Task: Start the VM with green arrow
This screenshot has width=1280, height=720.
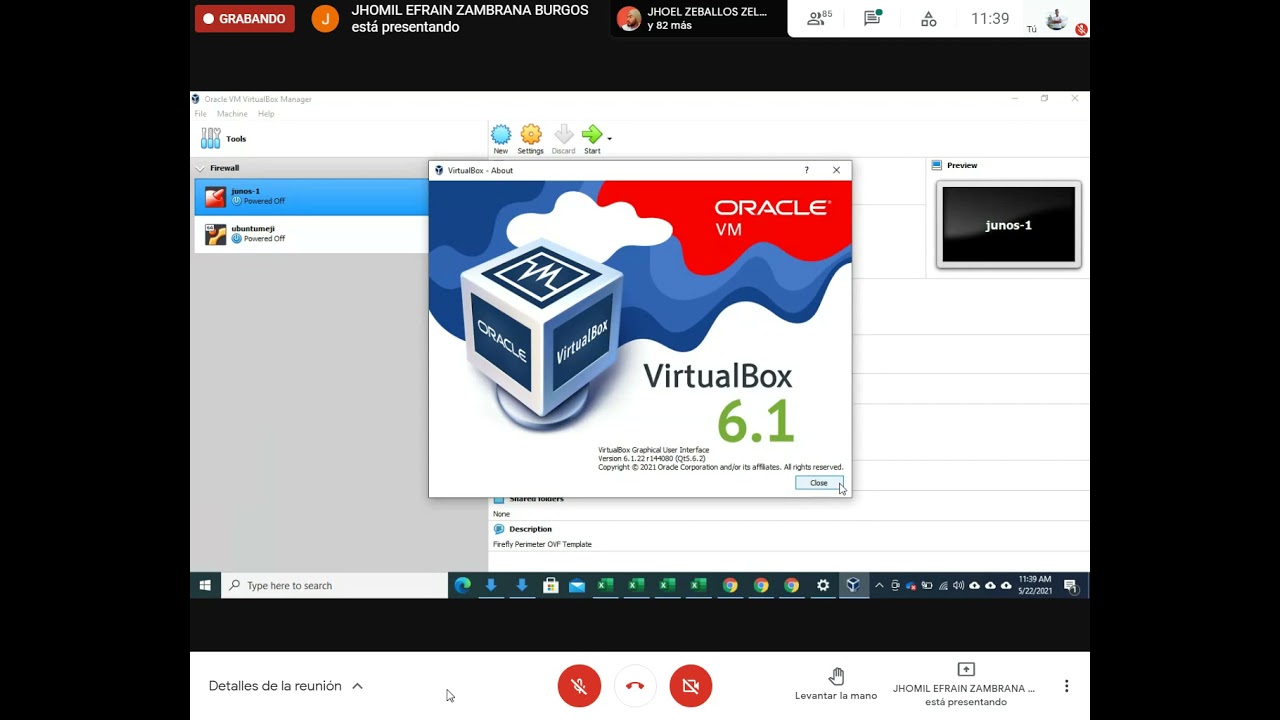Action: (x=592, y=139)
